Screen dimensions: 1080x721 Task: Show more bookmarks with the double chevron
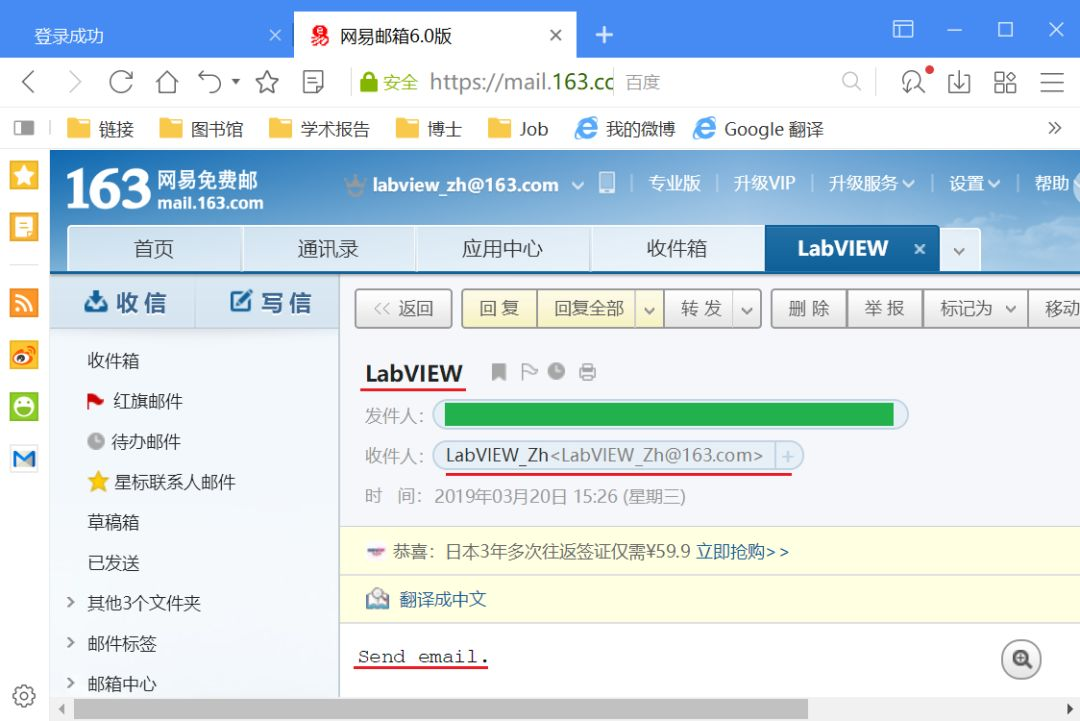pyautogui.click(x=1054, y=128)
